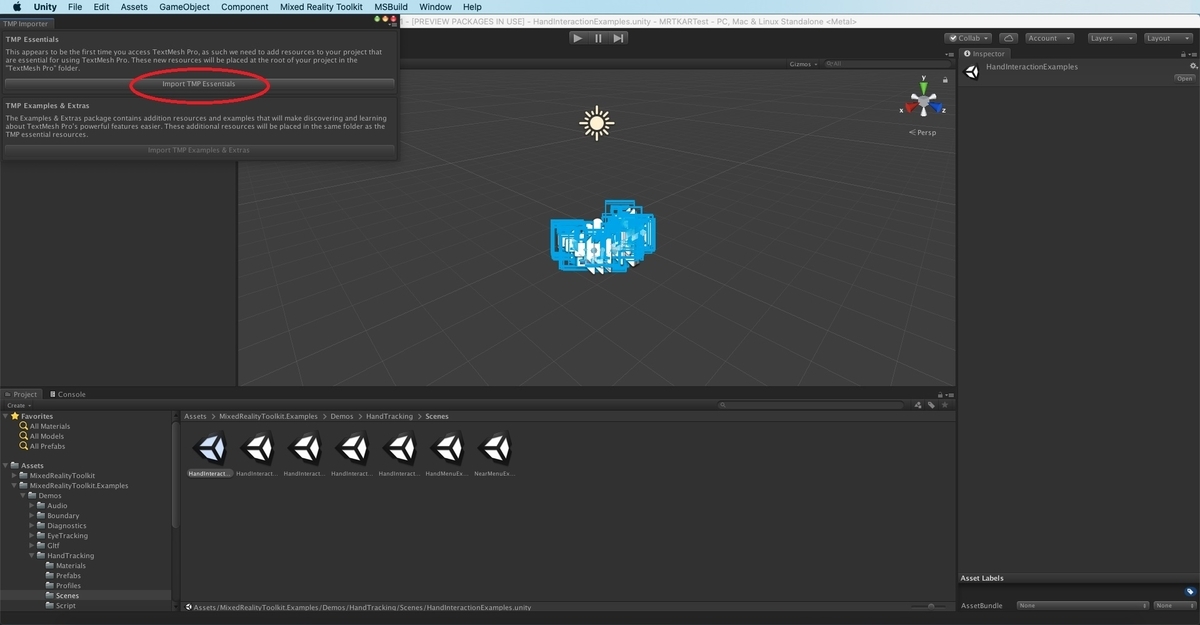The image size is (1200, 625).
Task: Open the Apple menu
Action: point(17,7)
